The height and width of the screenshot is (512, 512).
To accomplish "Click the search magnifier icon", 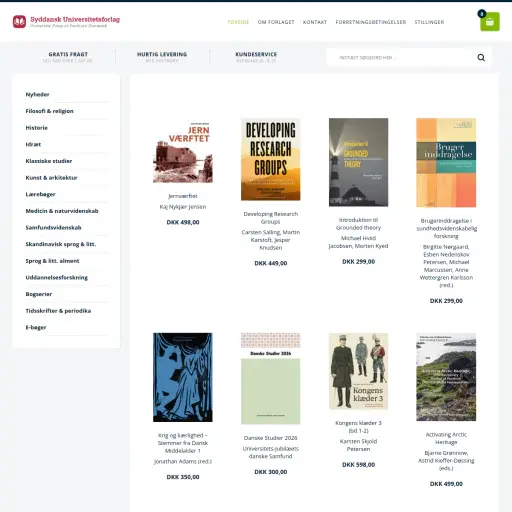I will pos(481,58).
